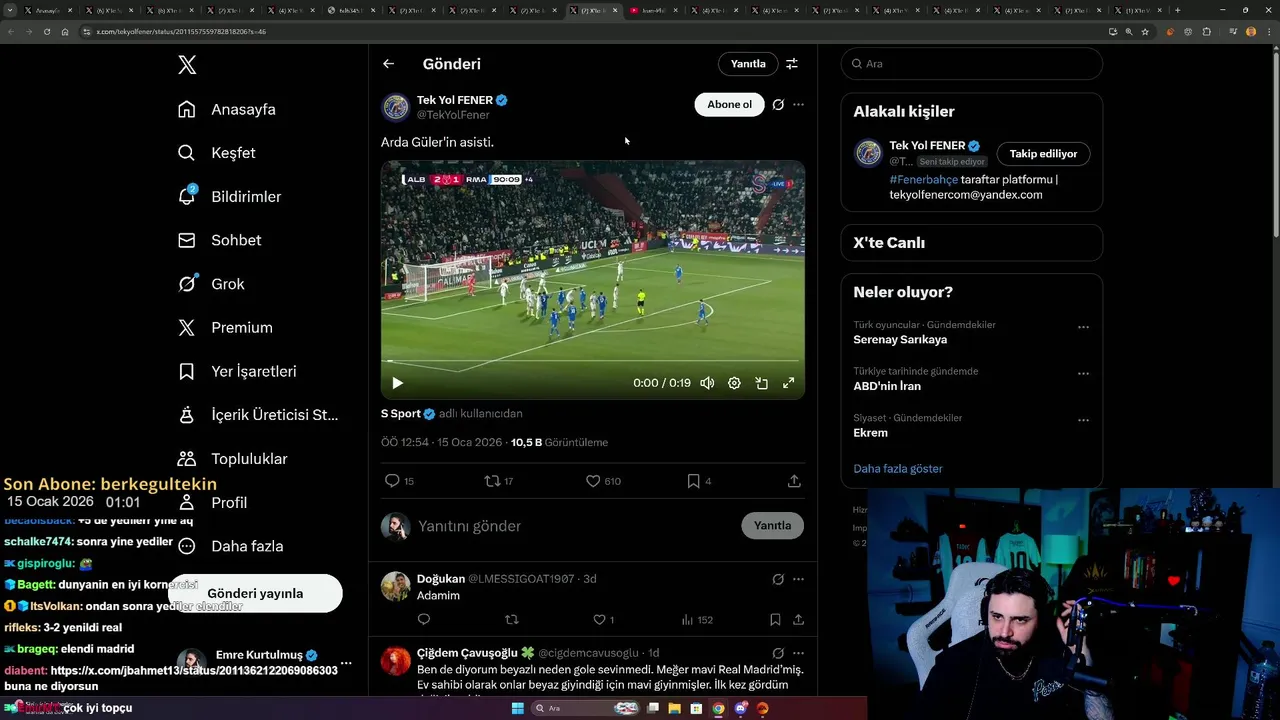Viewport: 1280px width, 720px height.
Task: Click the Takip ediliyor button
Action: (x=1043, y=154)
